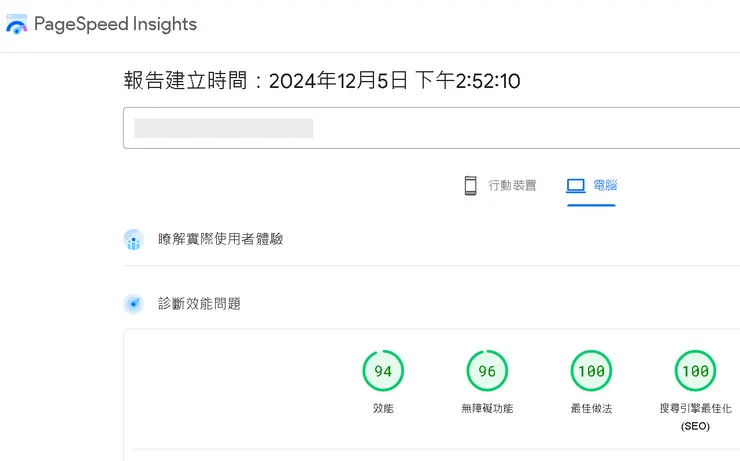Viewport: 740px width, 461px height.
Task: Click the 搜尋引擎最佳化 (SEO) label
Action: tap(695, 416)
